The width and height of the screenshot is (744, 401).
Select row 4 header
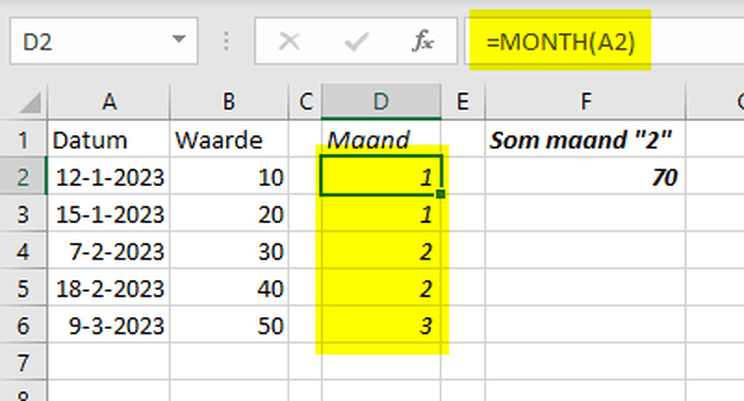pyautogui.click(x=24, y=251)
